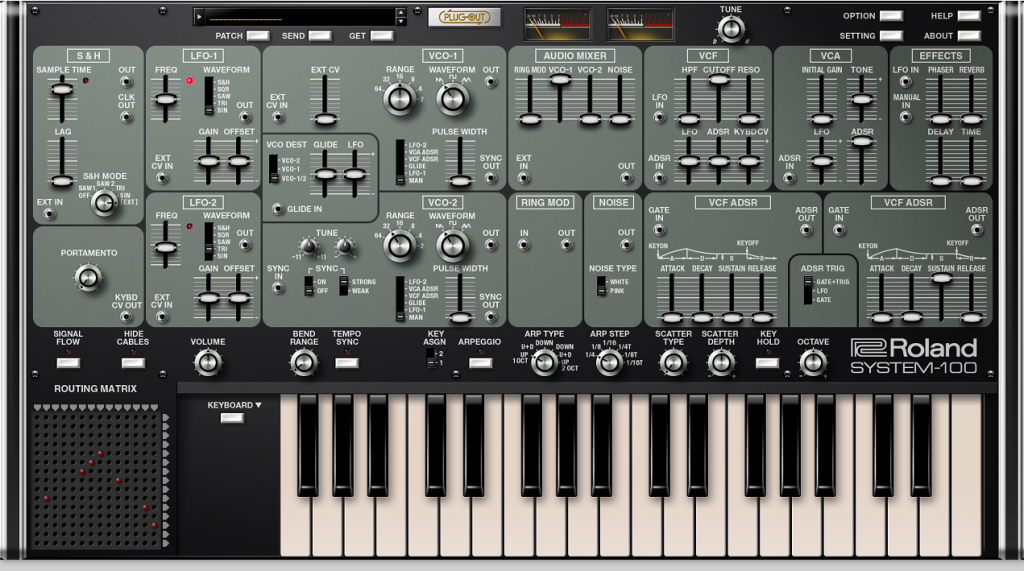The height and width of the screenshot is (571, 1024).
Task: Change the LFO-1 WAVEFORM selector
Action: [x=209, y=96]
